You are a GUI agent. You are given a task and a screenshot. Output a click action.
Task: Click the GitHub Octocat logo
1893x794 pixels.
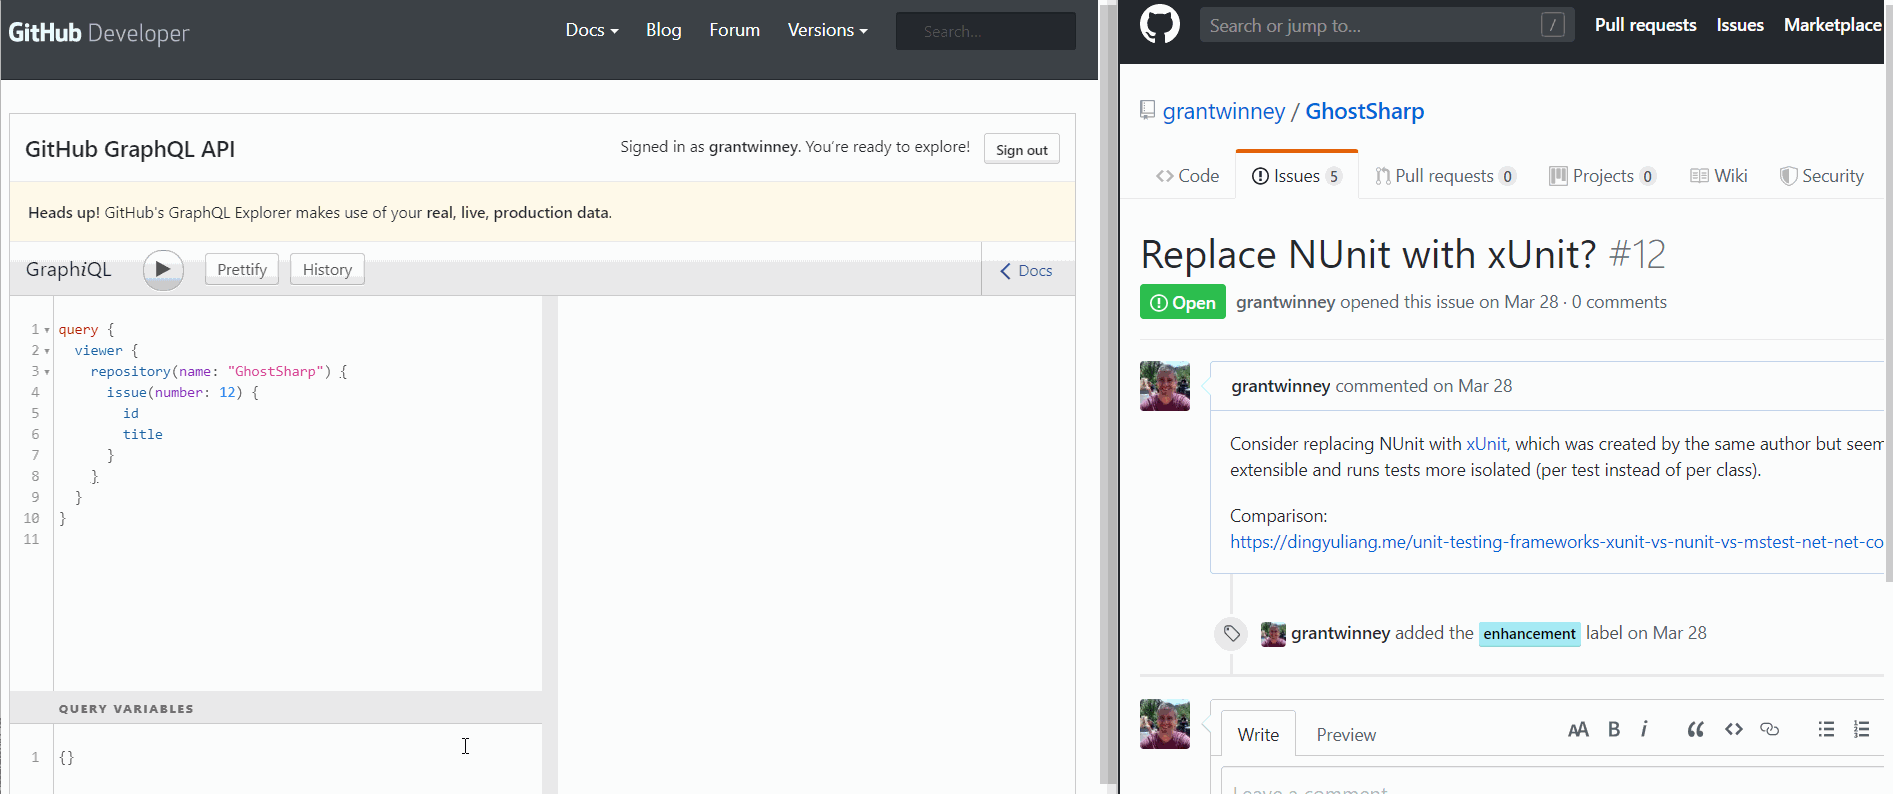pos(1160,24)
